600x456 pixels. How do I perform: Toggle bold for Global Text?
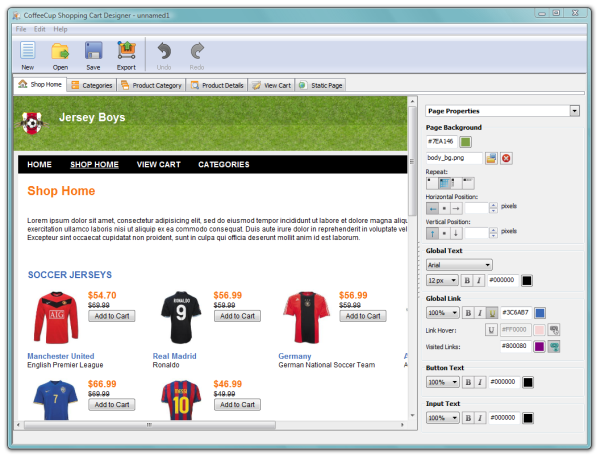(467, 280)
